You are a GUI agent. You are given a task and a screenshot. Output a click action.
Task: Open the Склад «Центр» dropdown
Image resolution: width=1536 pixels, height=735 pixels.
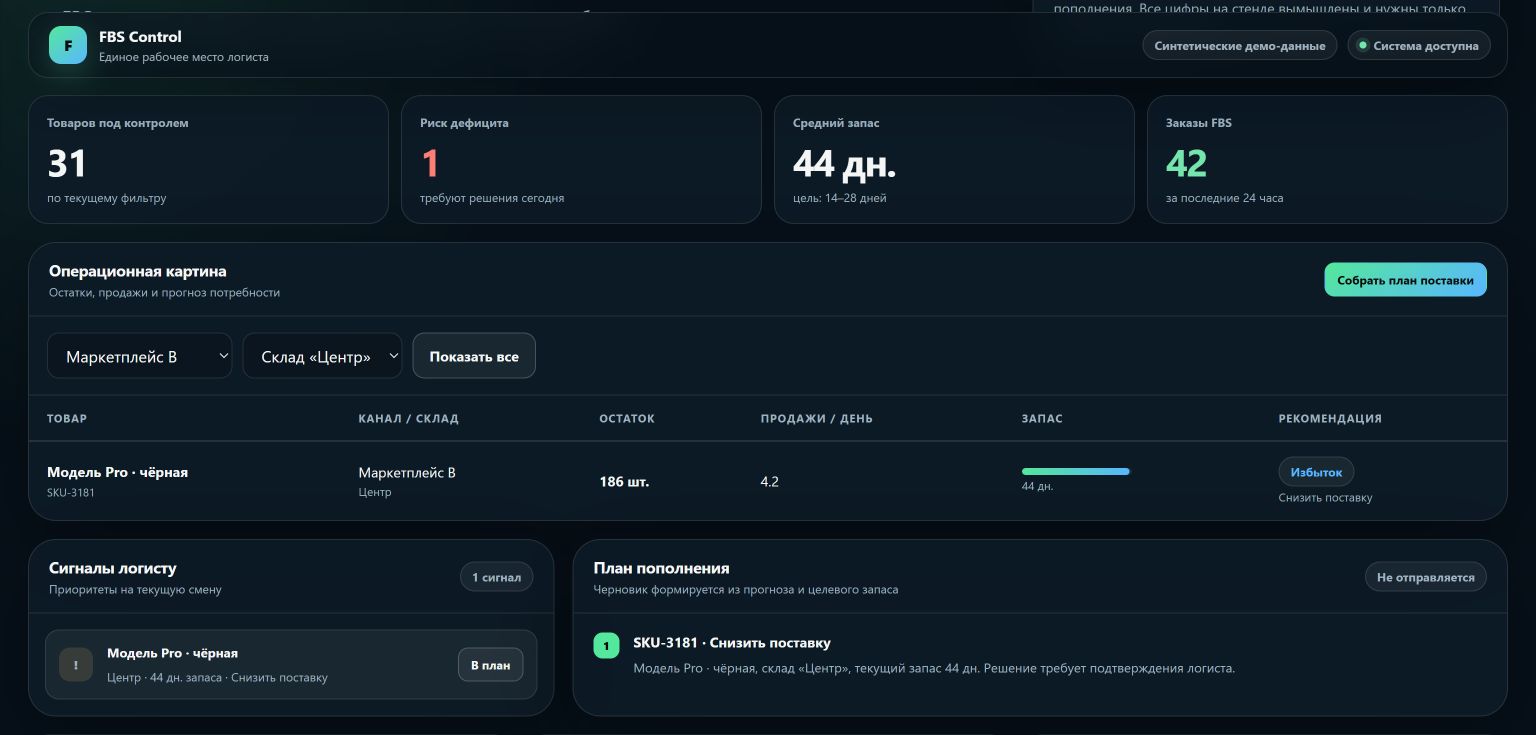pos(322,356)
